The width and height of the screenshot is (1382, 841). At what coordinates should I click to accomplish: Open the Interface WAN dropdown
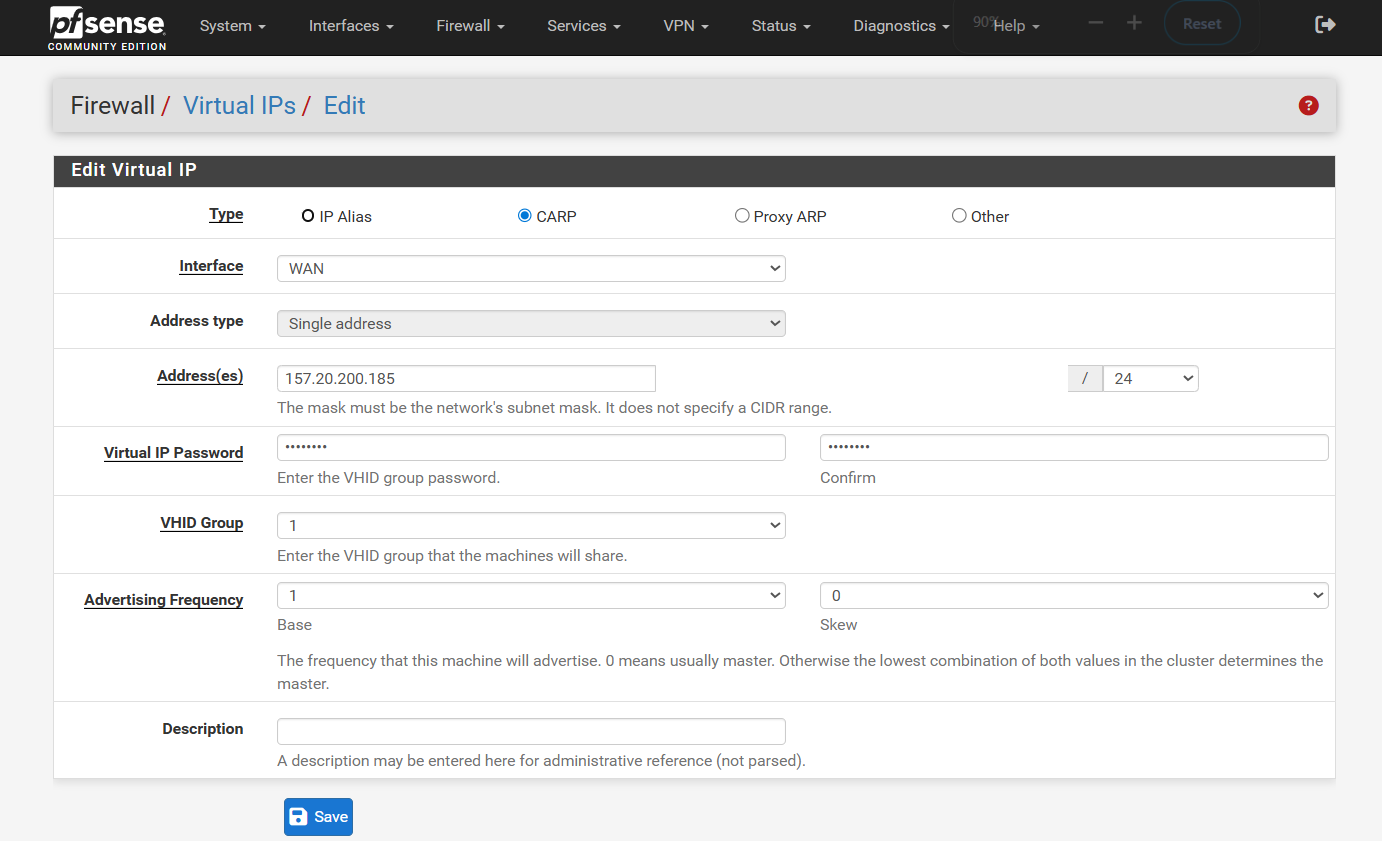click(530, 269)
